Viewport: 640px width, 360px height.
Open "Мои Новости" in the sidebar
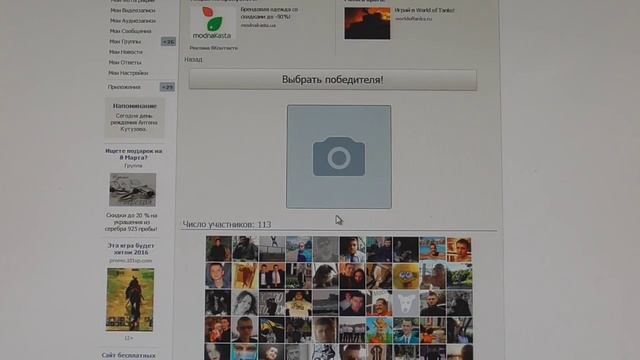tap(126, 52)
